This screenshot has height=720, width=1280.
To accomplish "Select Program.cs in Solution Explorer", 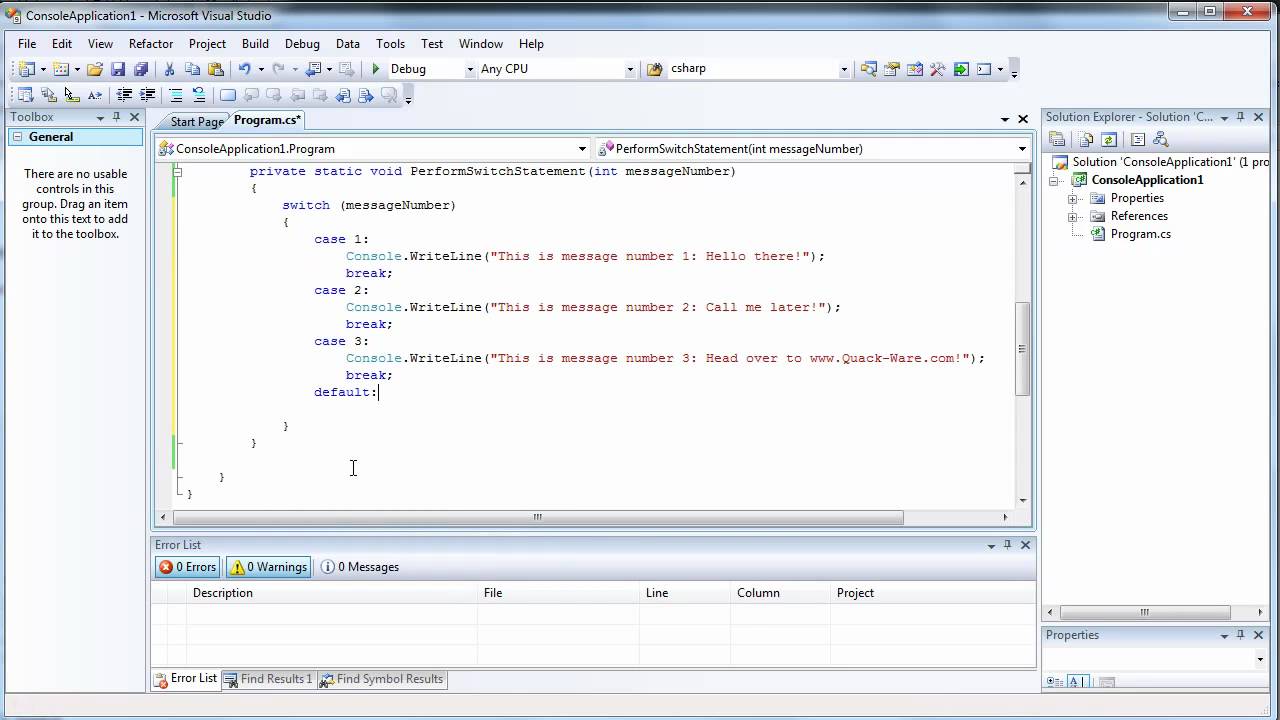I will 1140,234.
